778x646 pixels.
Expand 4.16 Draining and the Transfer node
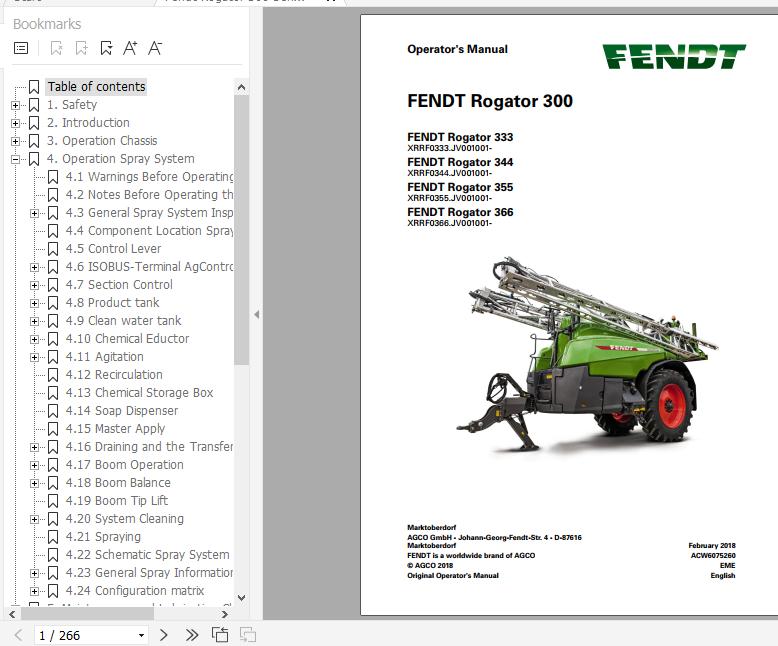pos(34,448)
